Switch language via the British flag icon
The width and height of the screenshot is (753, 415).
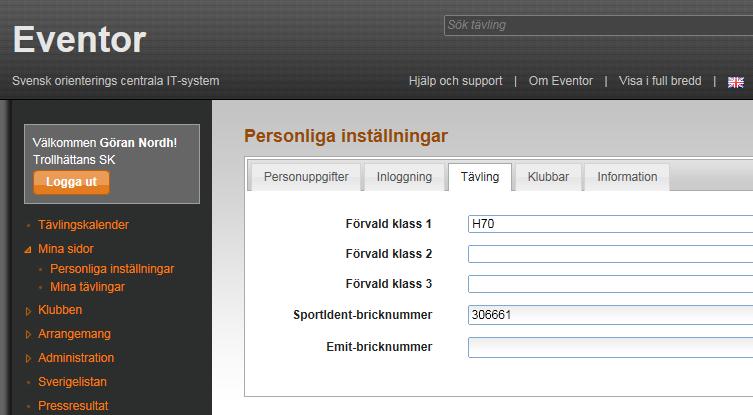(735, 82)
